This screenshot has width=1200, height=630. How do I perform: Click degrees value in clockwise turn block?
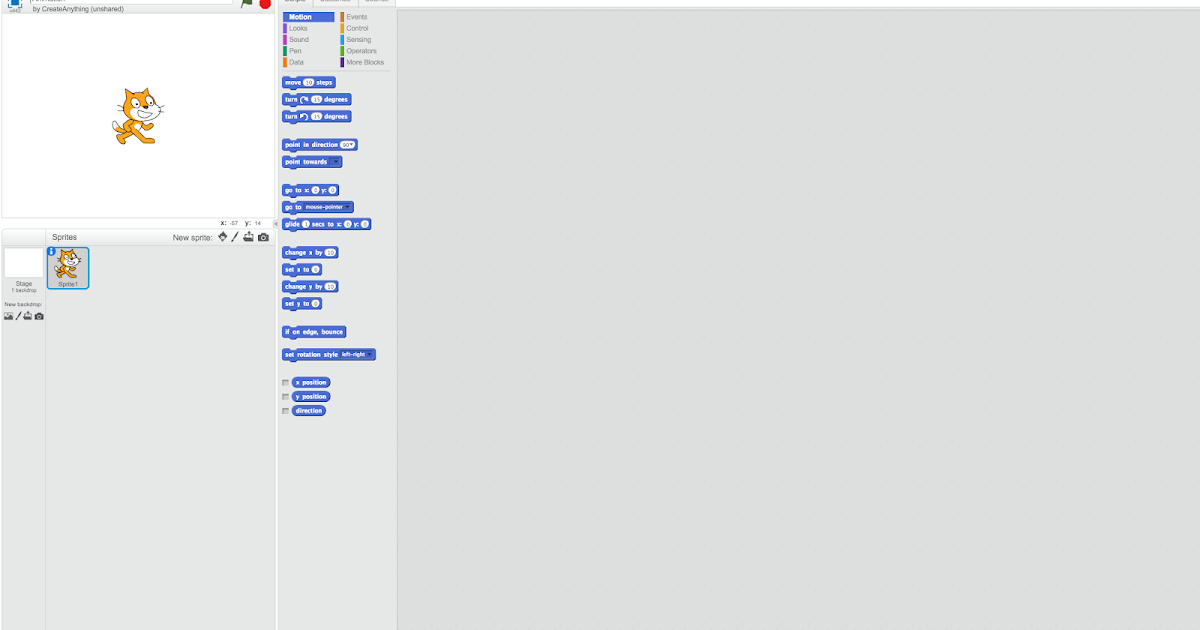click(317, 100)
